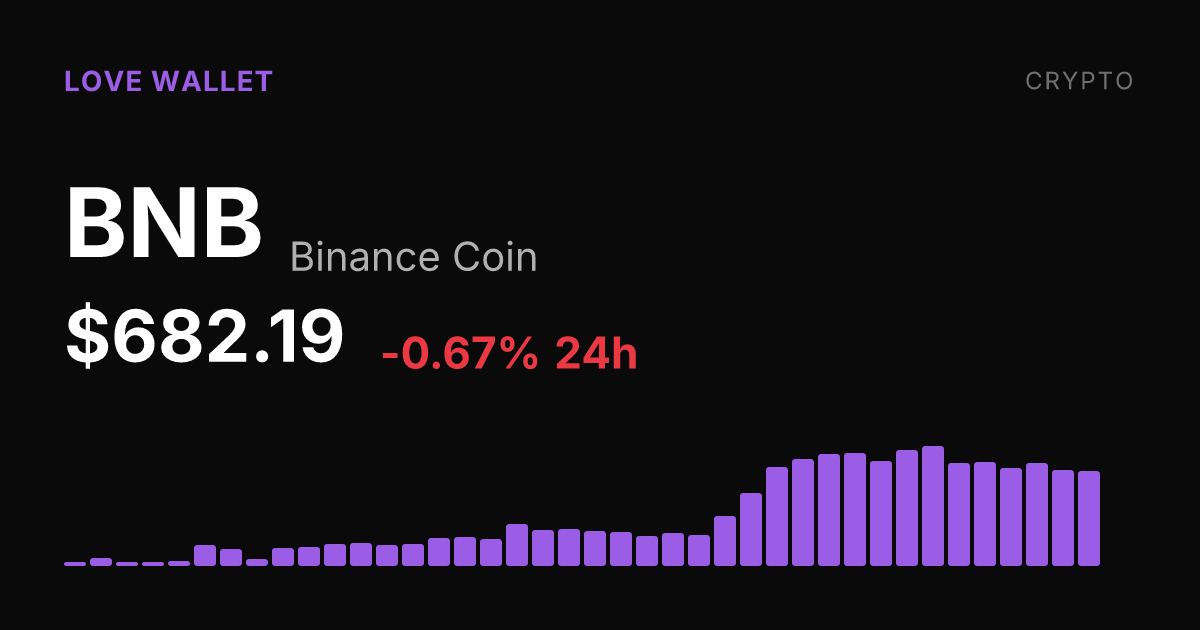Click the second bar from the right in the chart
This screenshot has height=630, width=1200.
click(x=1063, y=518)
